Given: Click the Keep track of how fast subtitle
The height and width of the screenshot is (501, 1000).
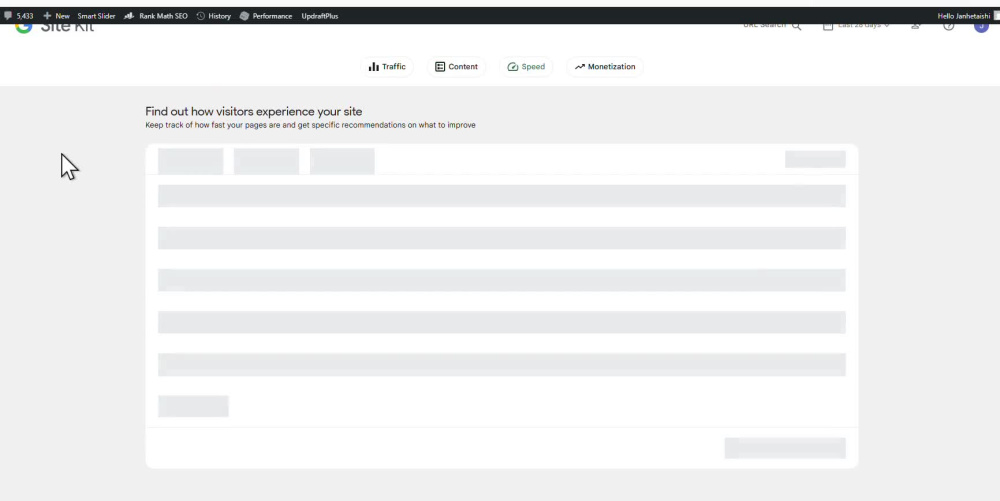Looking at the screenshot, I should click(311, 125).
